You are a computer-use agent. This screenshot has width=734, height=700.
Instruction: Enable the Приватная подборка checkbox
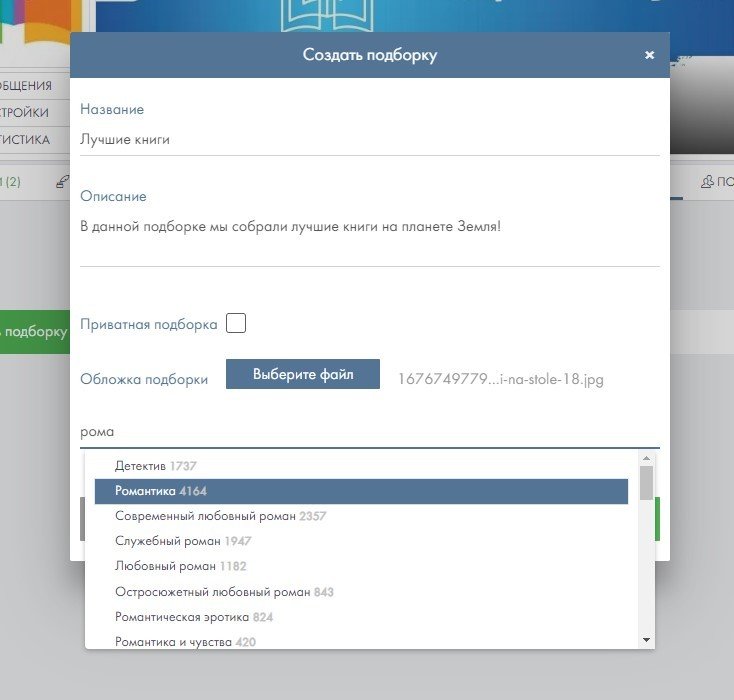[236, 324]
